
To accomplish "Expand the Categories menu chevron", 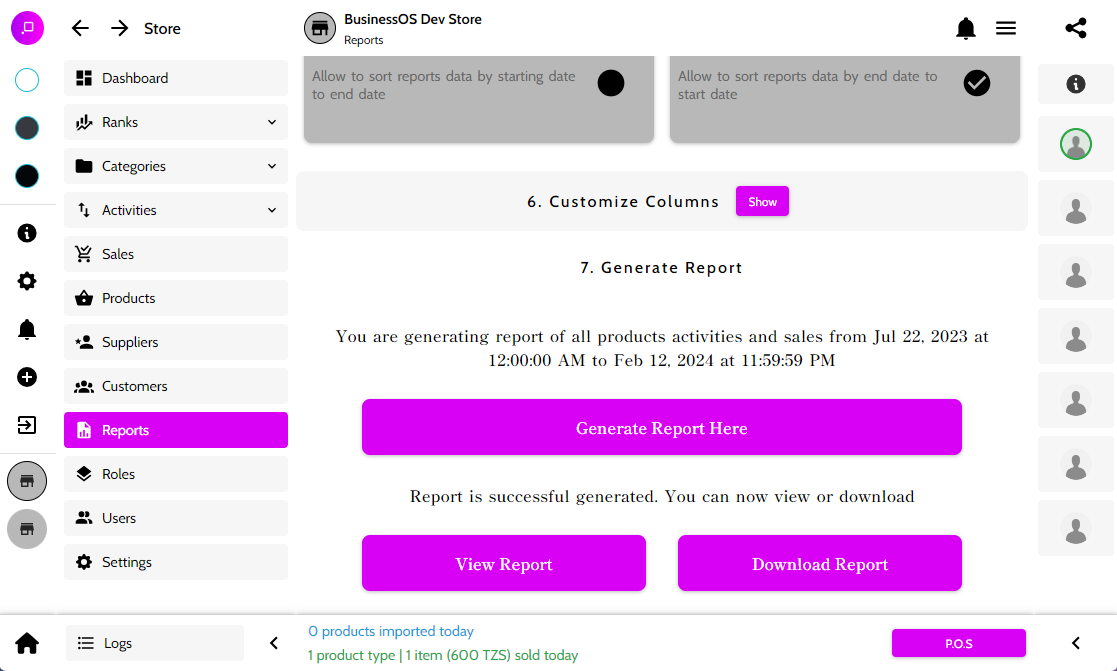I will [x=272, y=166].
